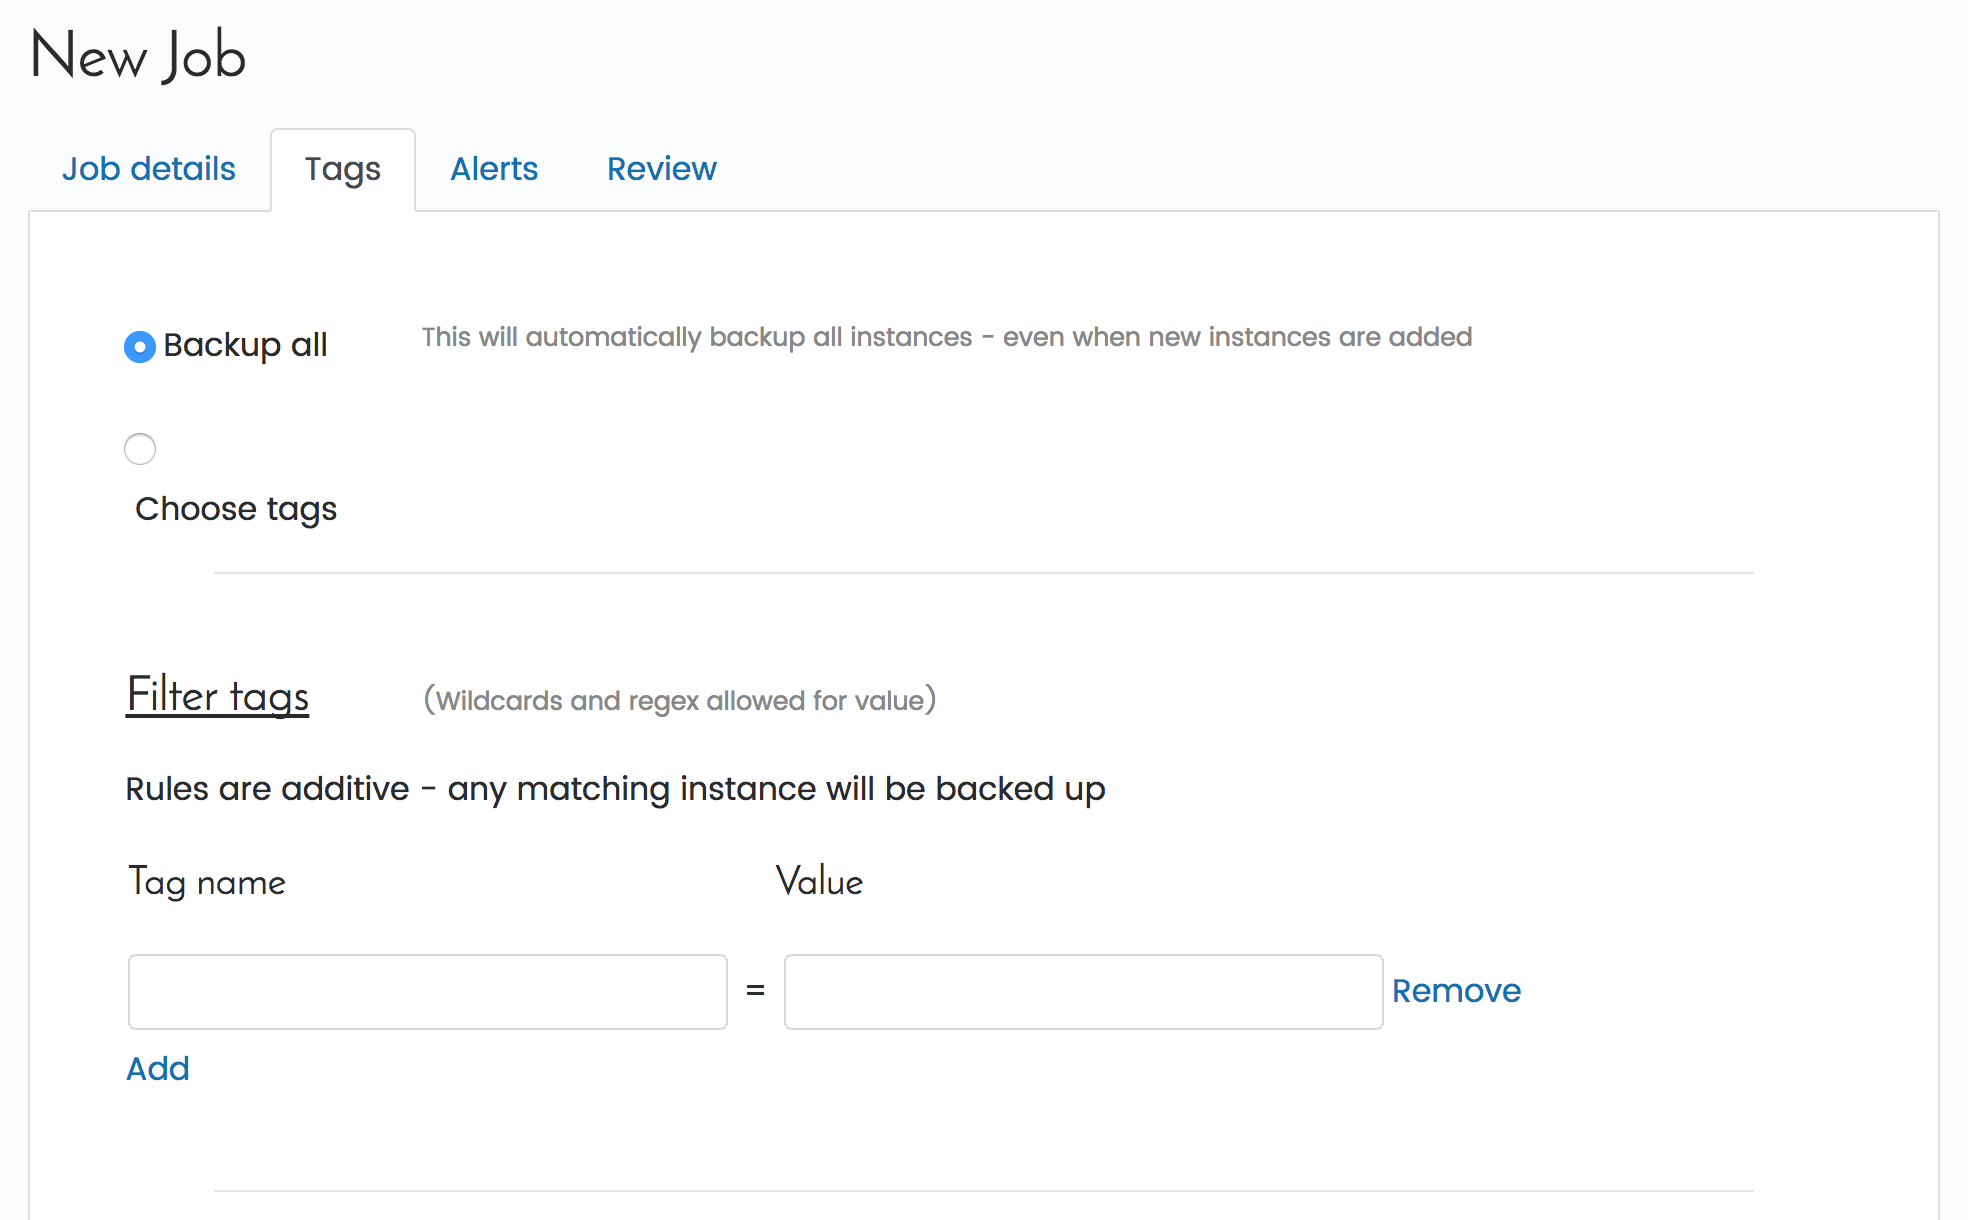The width and height of the screenshot is (1968, 1220).
Task: Go to the Review tab
Action: click(661, 169)
